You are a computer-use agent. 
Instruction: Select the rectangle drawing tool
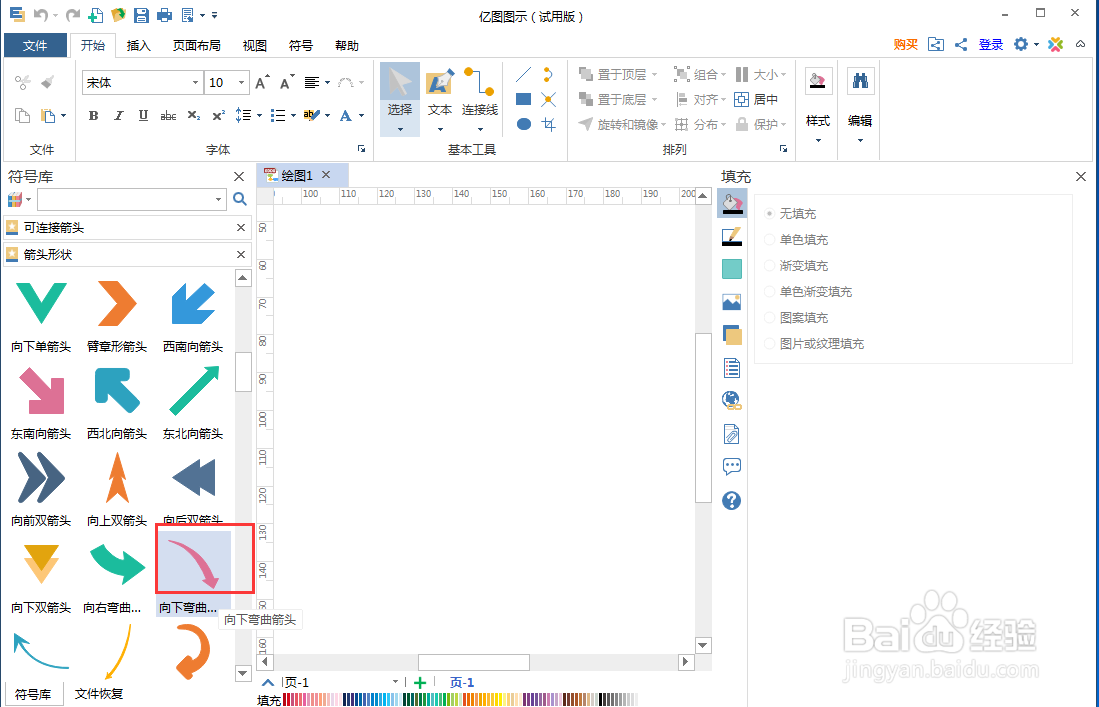522,99
